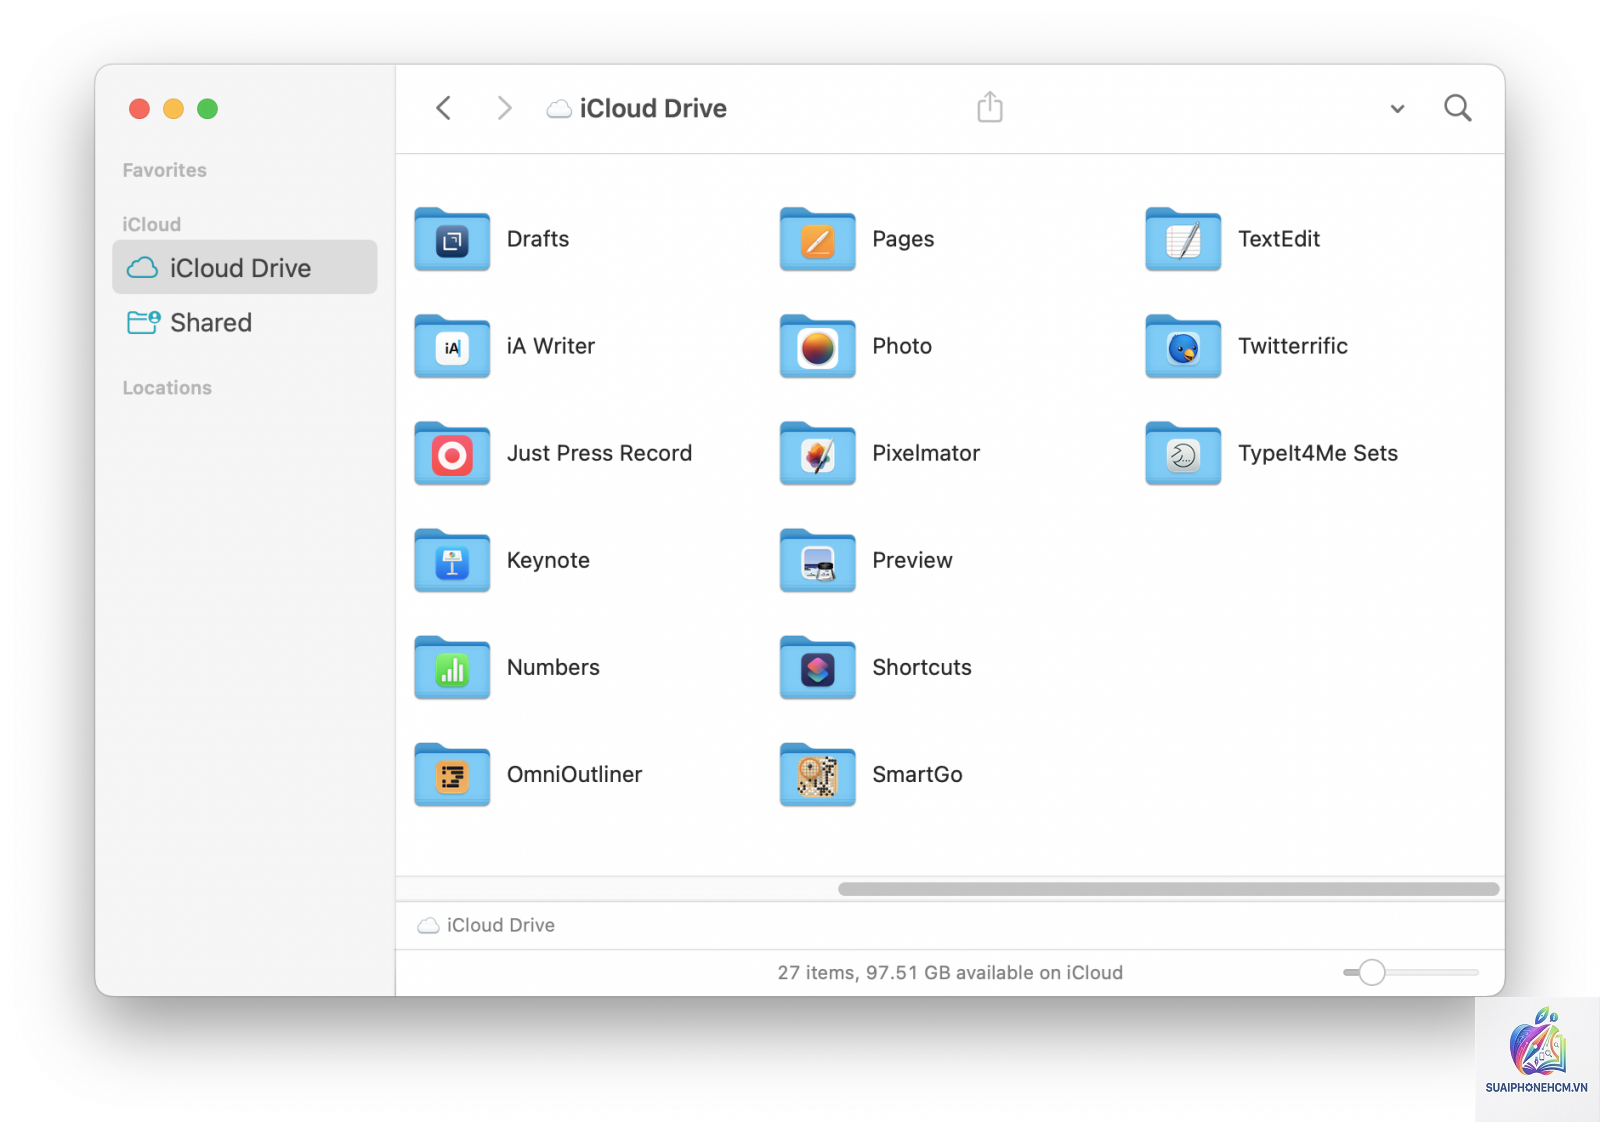This screenshot has width=1600, height=1122.
Task: Click the 27 items status text
Action: (x=950, y=972)
